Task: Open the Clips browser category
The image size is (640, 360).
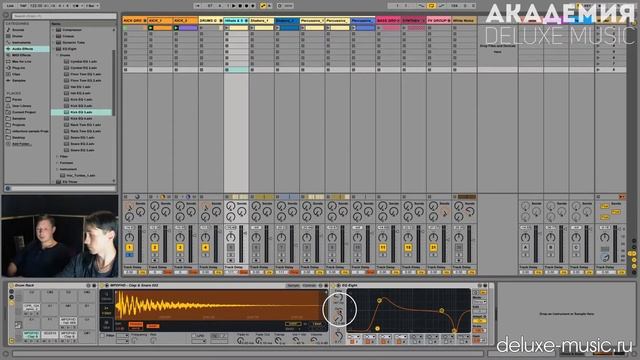Action: point(16,74)
